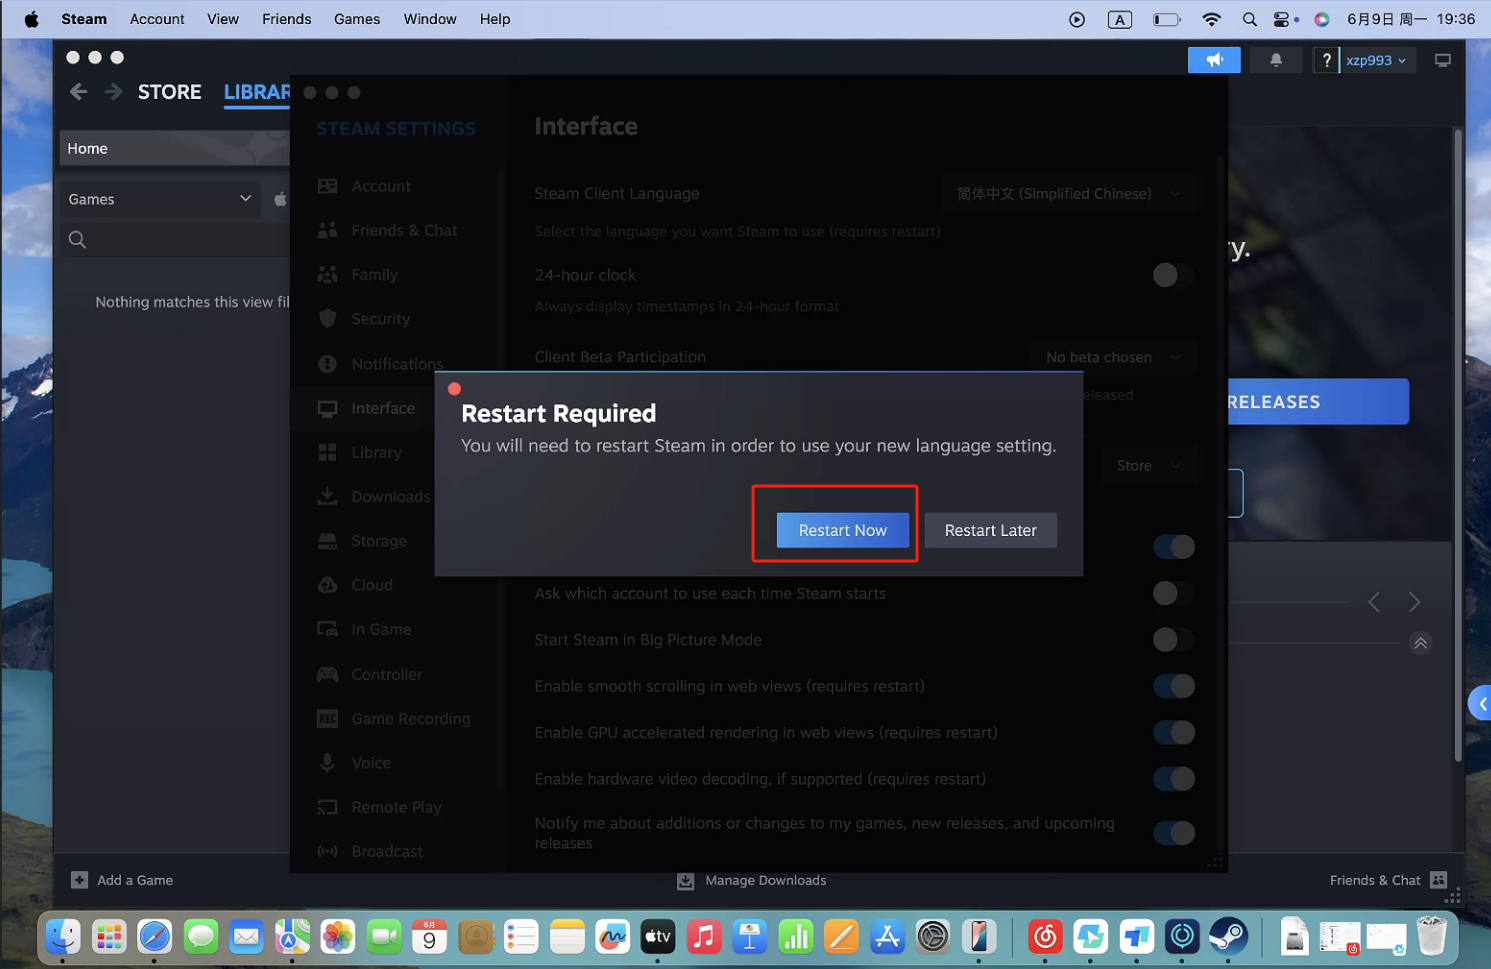
Task: Toggle notify about additions and releases switch
Action: pos(1173,833)
